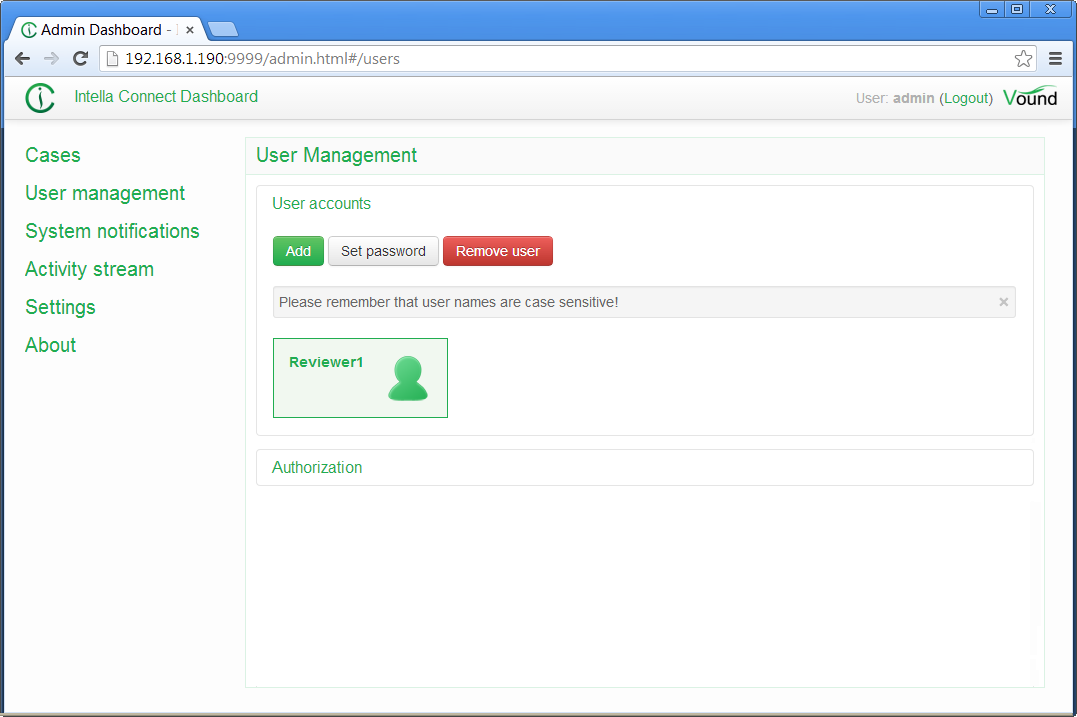Navigate to System notifications
Screen dimensions: 1077x717
pyautogui.click(x=112, y=231)
